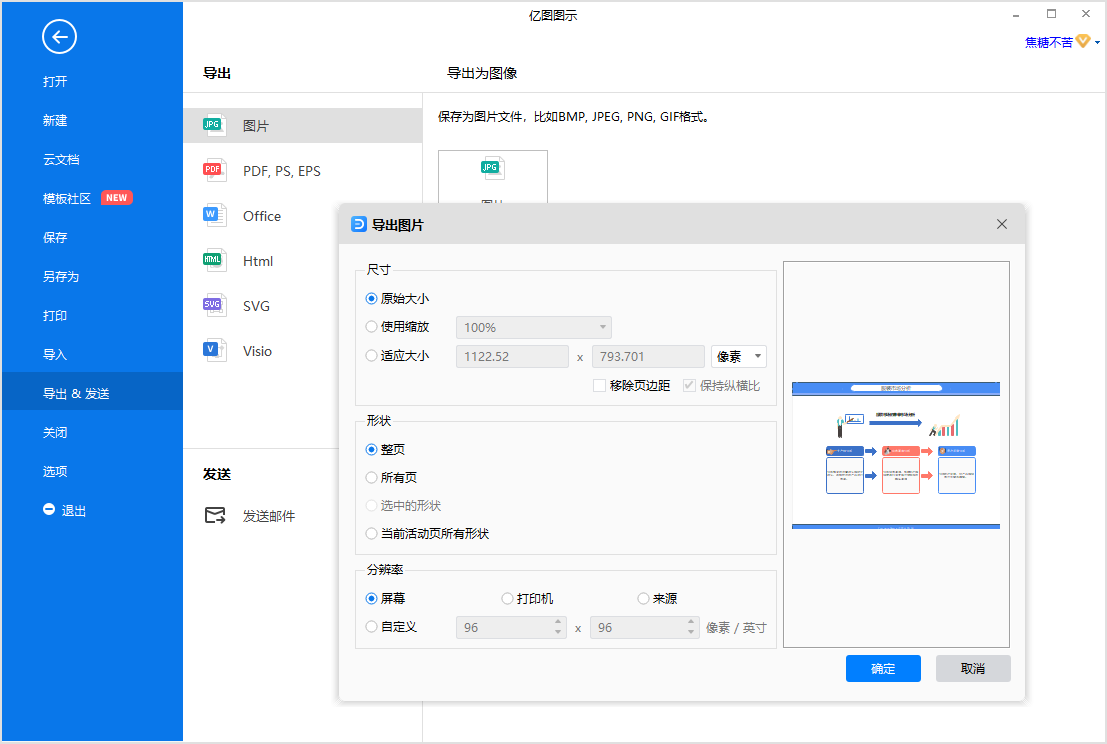Click the 发送邮件 option label
The width and height of the screenshot is (1107, 744).
269,516
